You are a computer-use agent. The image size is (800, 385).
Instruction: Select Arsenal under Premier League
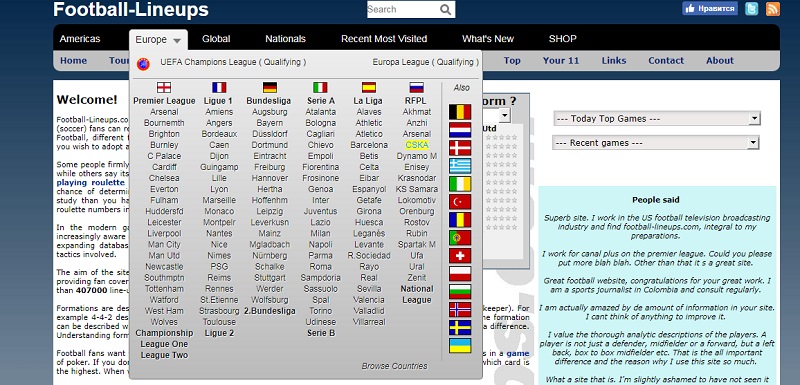click(x=164, y=112)
